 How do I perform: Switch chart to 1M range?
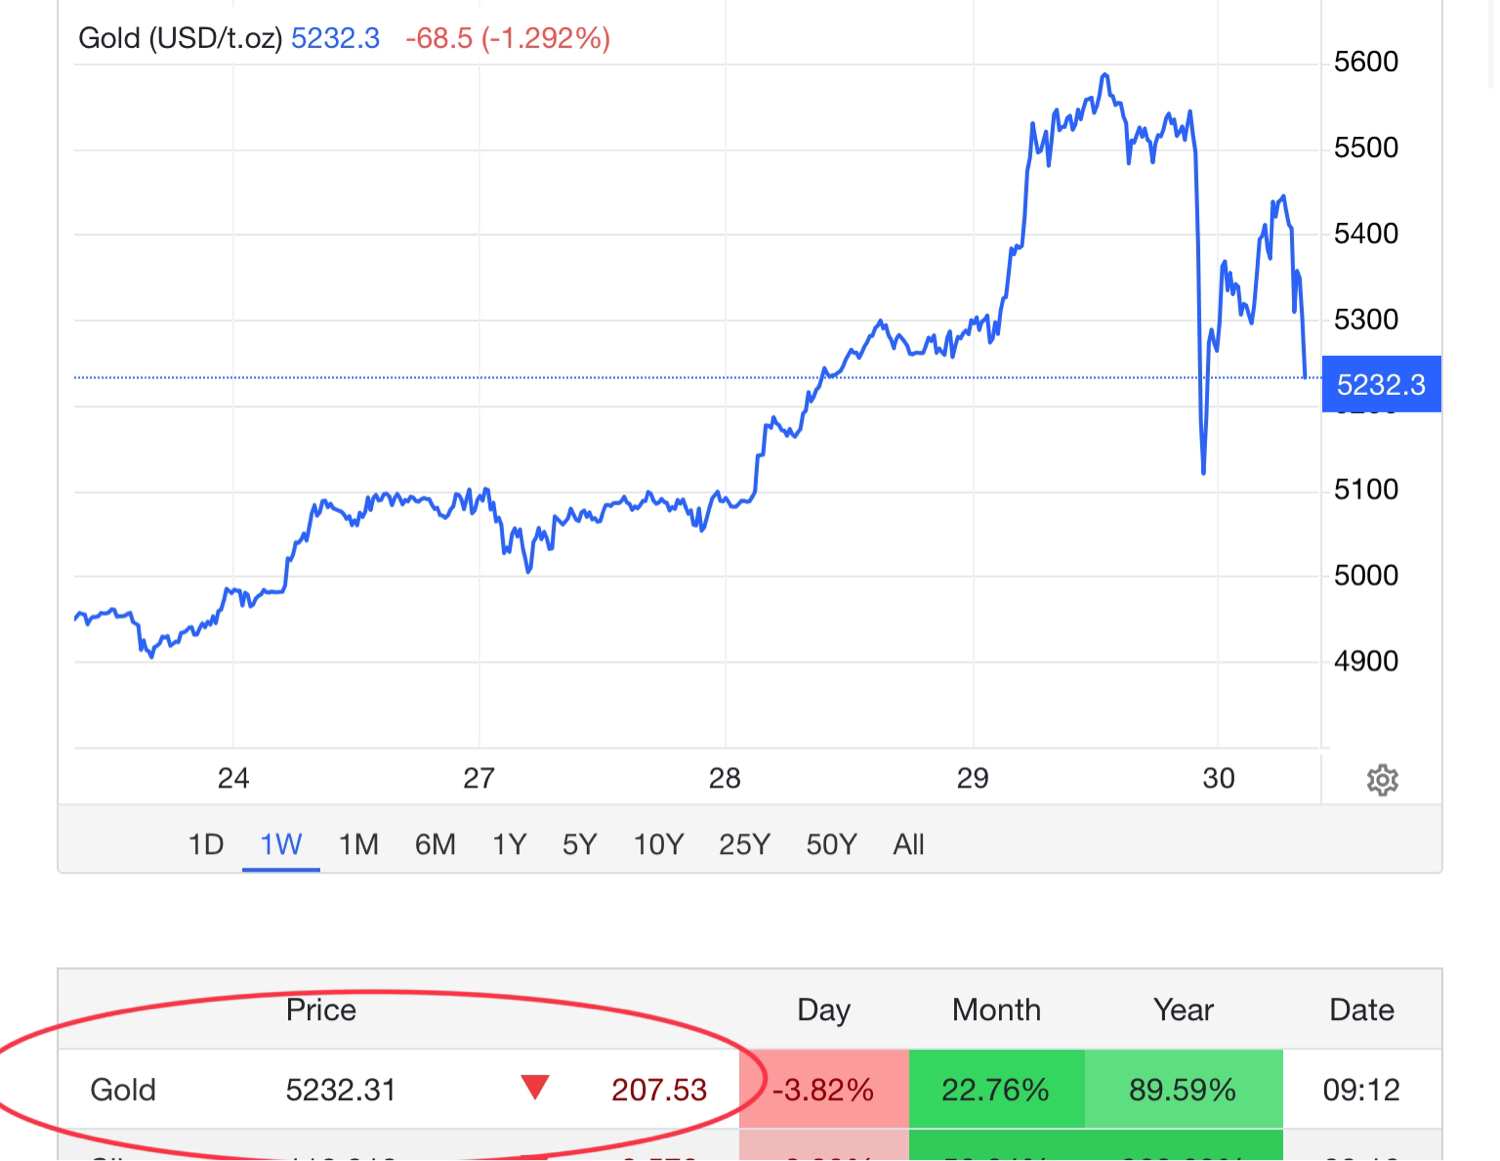pyautogui.click(x=358, y=845)
